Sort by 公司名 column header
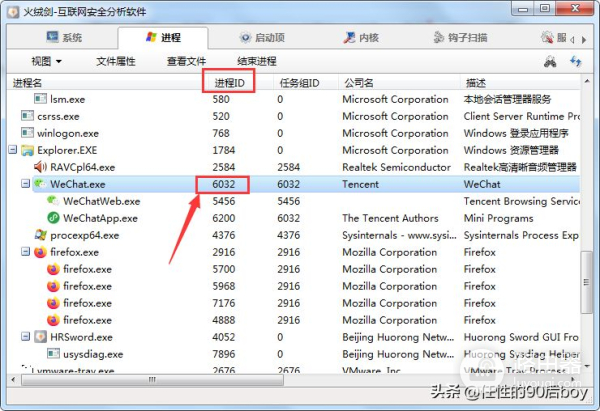The height and width of the screenshot is (411, 600). coord(398,83)
